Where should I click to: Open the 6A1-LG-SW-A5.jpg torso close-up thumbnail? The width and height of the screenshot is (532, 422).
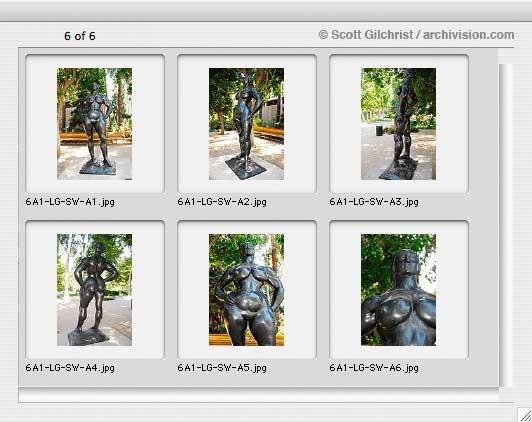click(x=246, y=290)
